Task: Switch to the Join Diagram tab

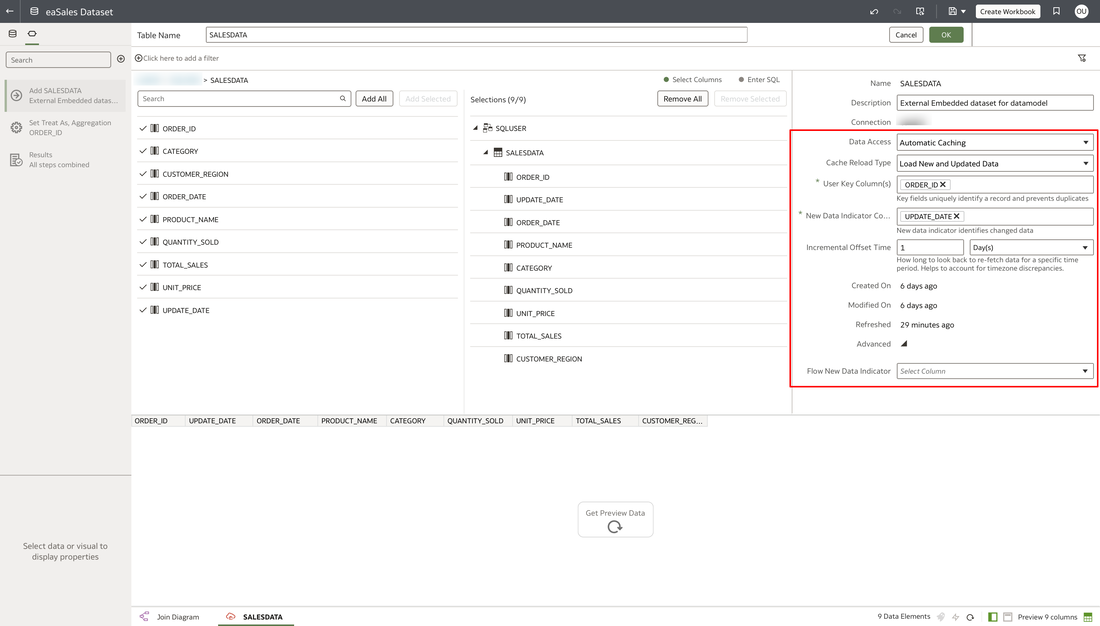Action: point(169,617)
